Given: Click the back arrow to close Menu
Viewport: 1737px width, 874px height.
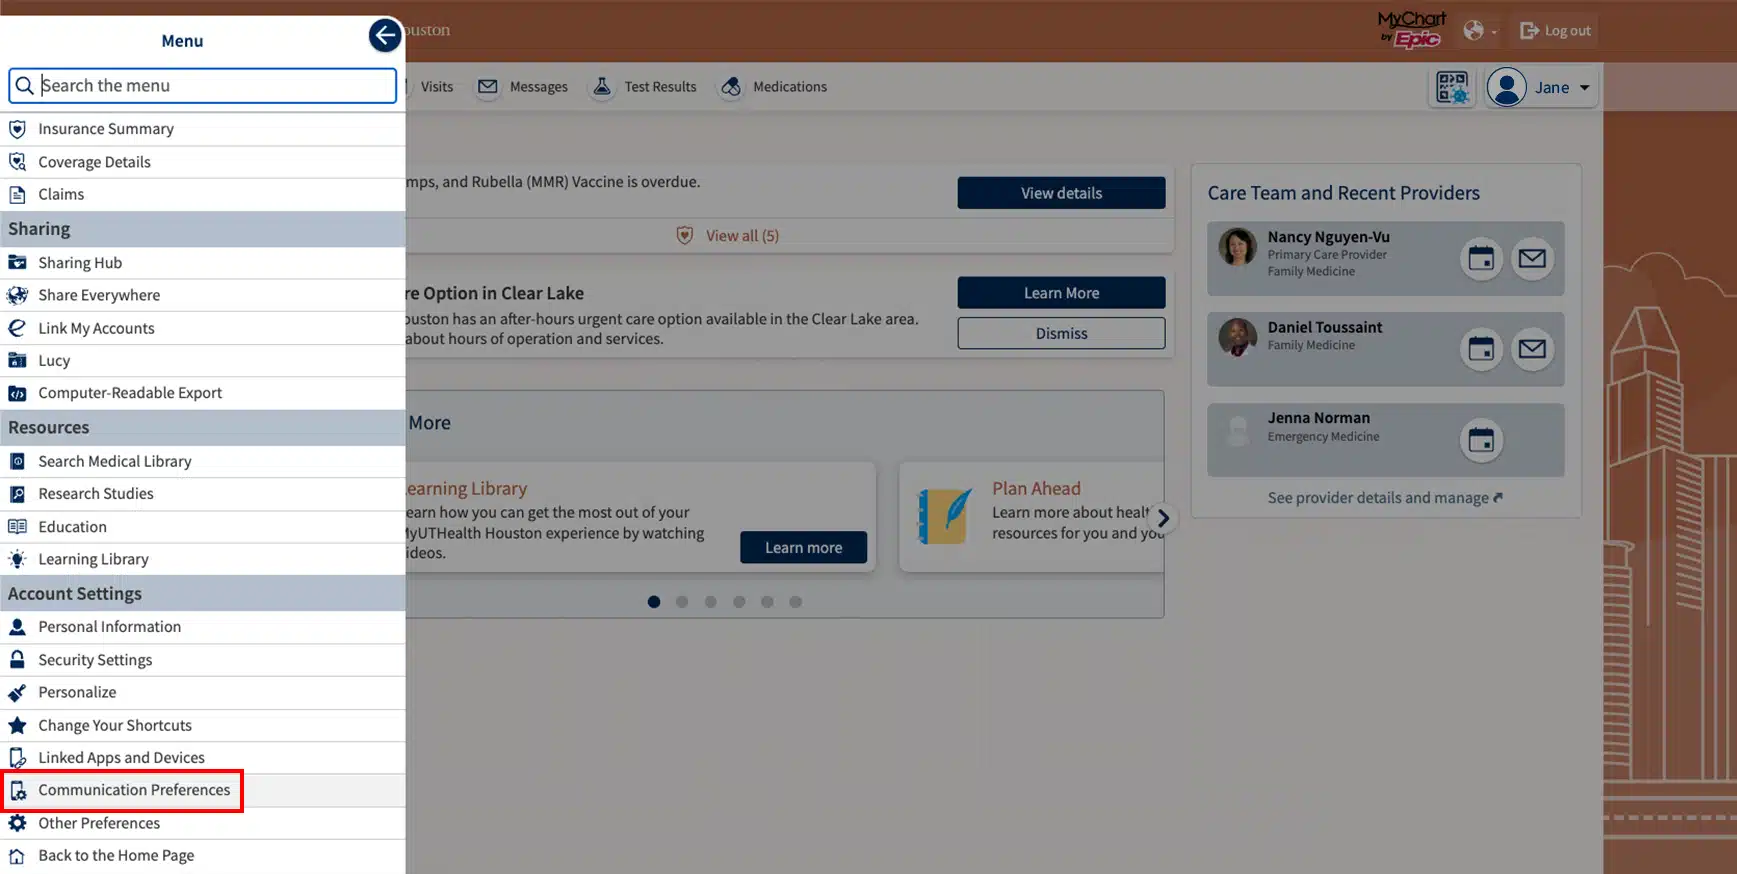Looking at the screenshot, I should pos(385,35).
